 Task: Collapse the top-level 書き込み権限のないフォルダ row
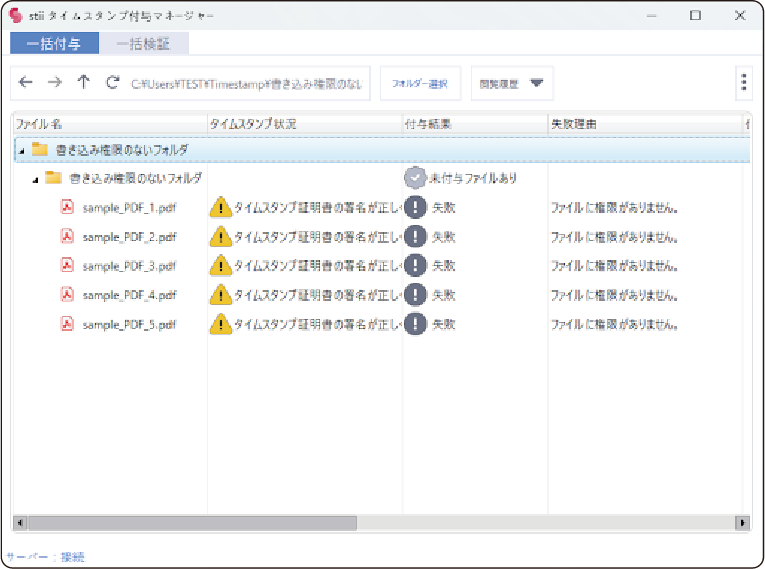[21, 151]
